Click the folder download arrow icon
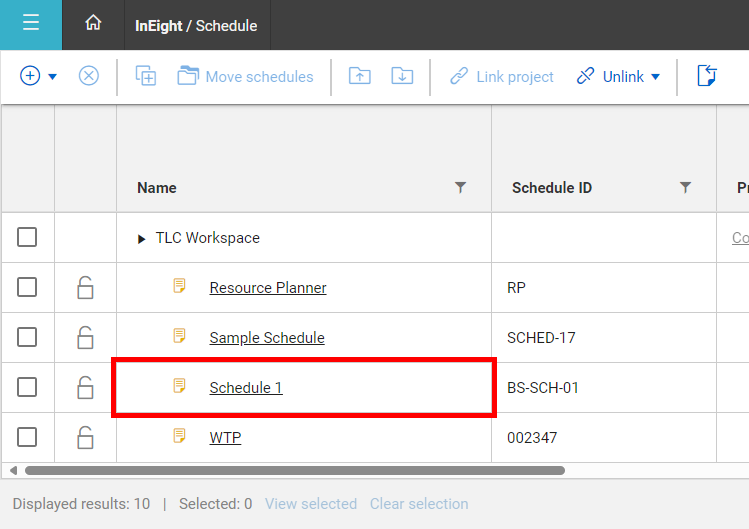This screenshot has width=749, height=529. click(x=402, y=76)
